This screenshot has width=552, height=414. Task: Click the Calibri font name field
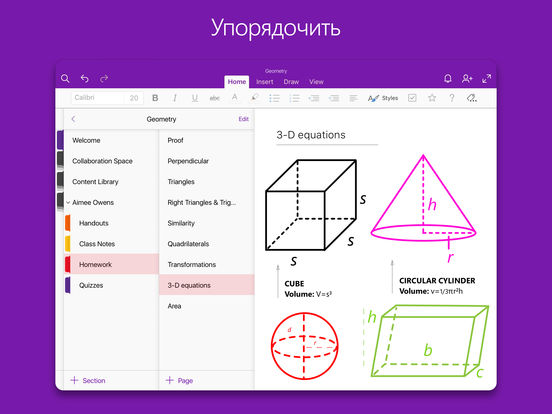98,98
